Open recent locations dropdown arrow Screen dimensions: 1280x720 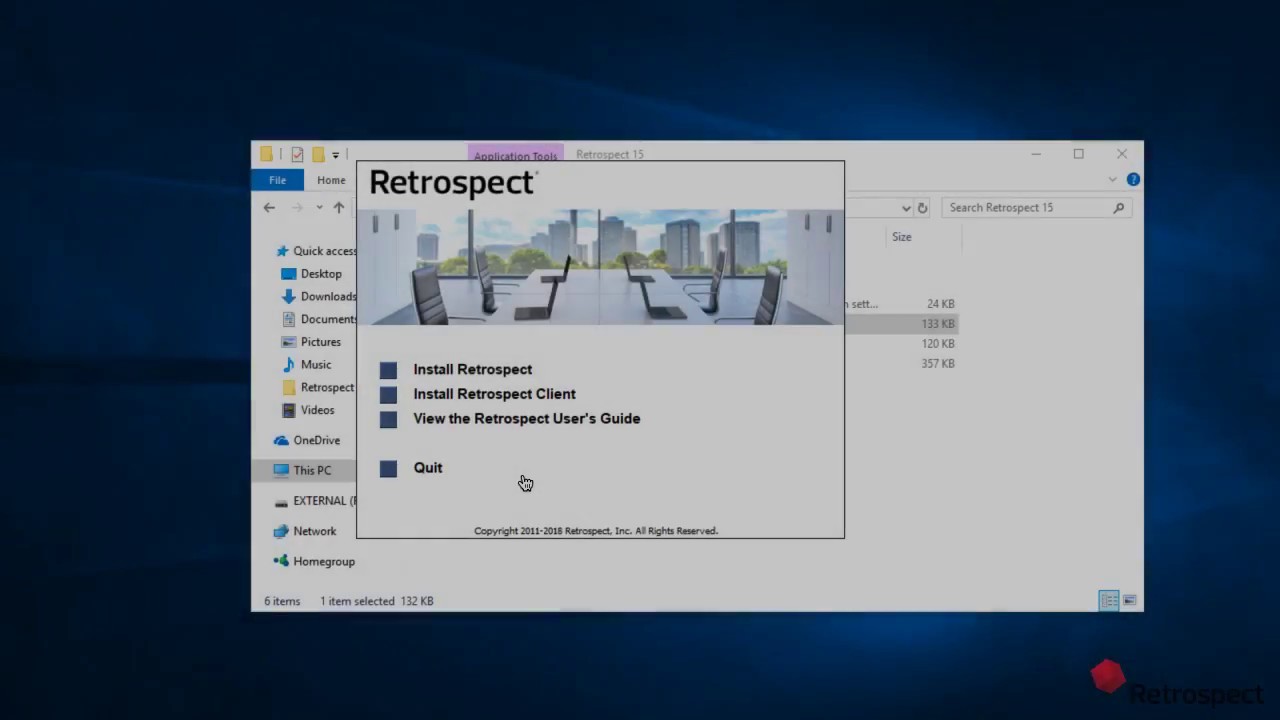(x=319, y=207)
